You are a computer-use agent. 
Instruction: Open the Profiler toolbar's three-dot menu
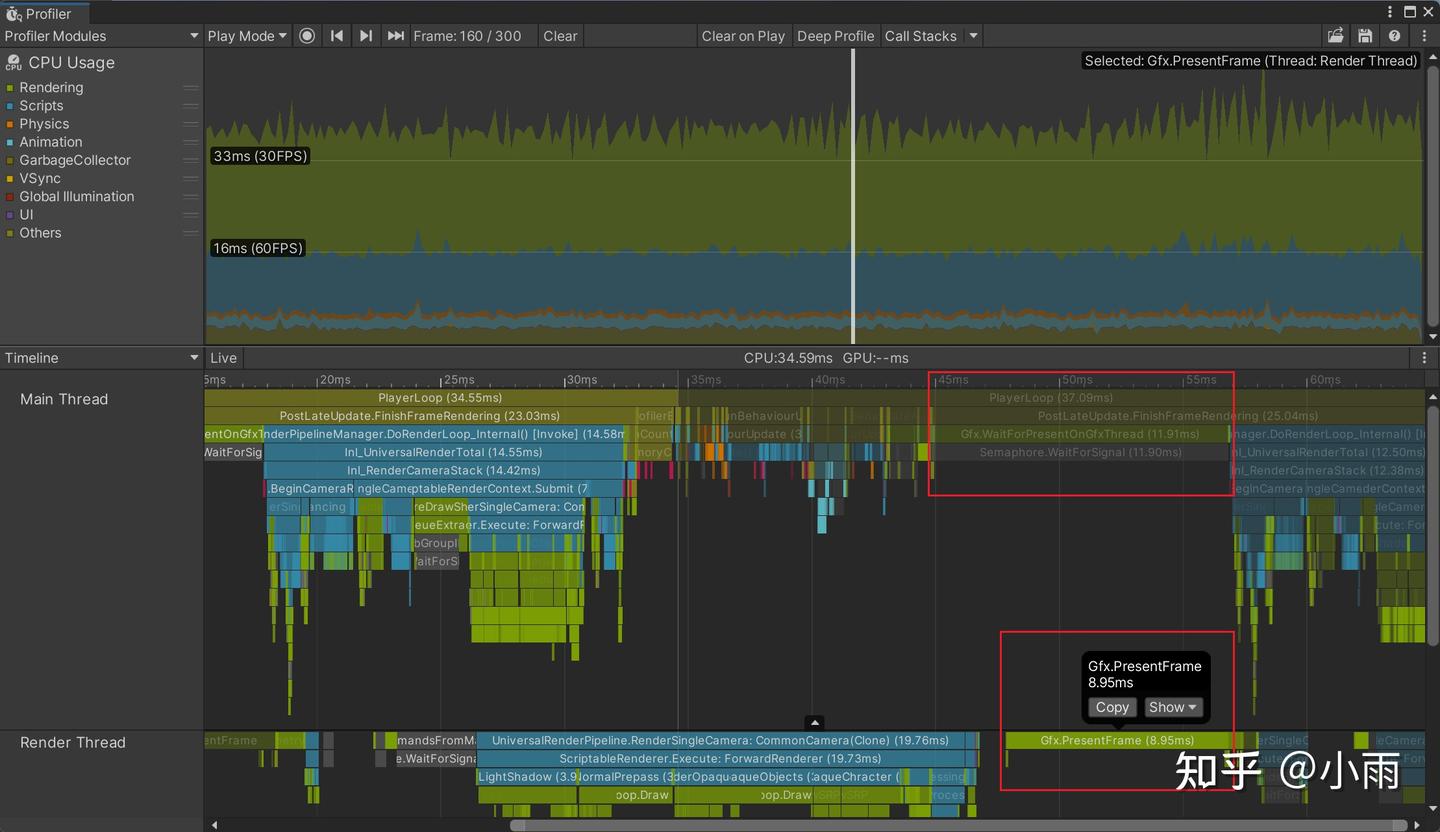click(x=1424, y=36)
